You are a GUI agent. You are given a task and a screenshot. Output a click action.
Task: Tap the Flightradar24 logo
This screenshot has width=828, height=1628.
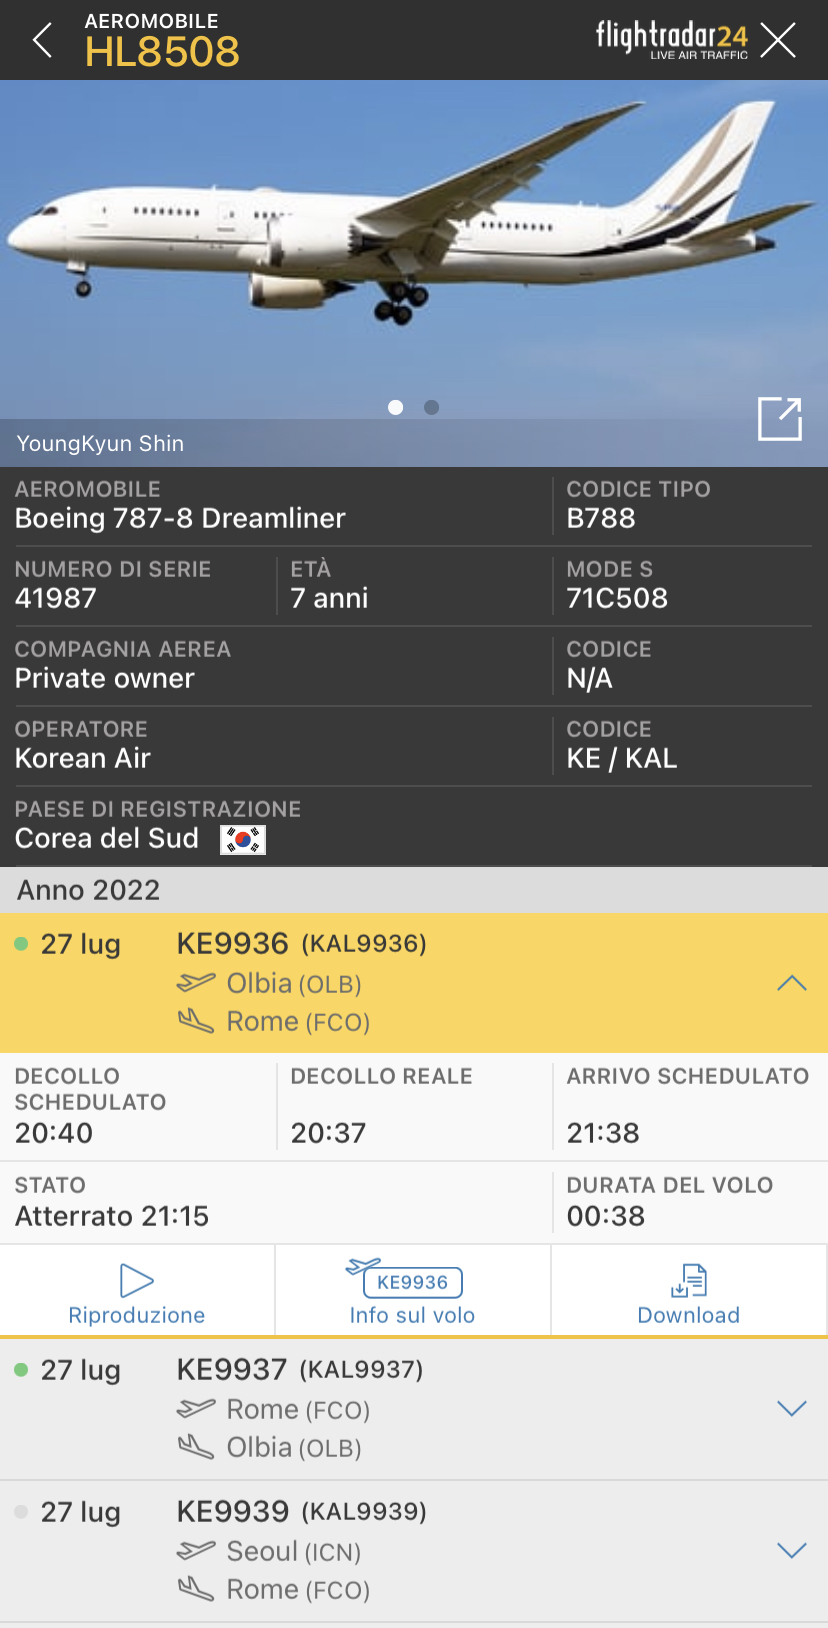click(671, 40)
